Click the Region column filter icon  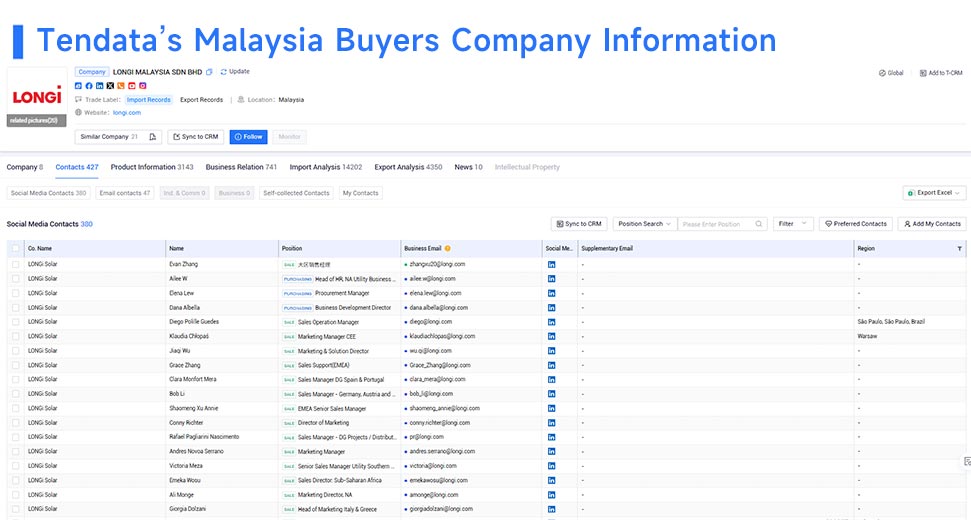(959, 249)
